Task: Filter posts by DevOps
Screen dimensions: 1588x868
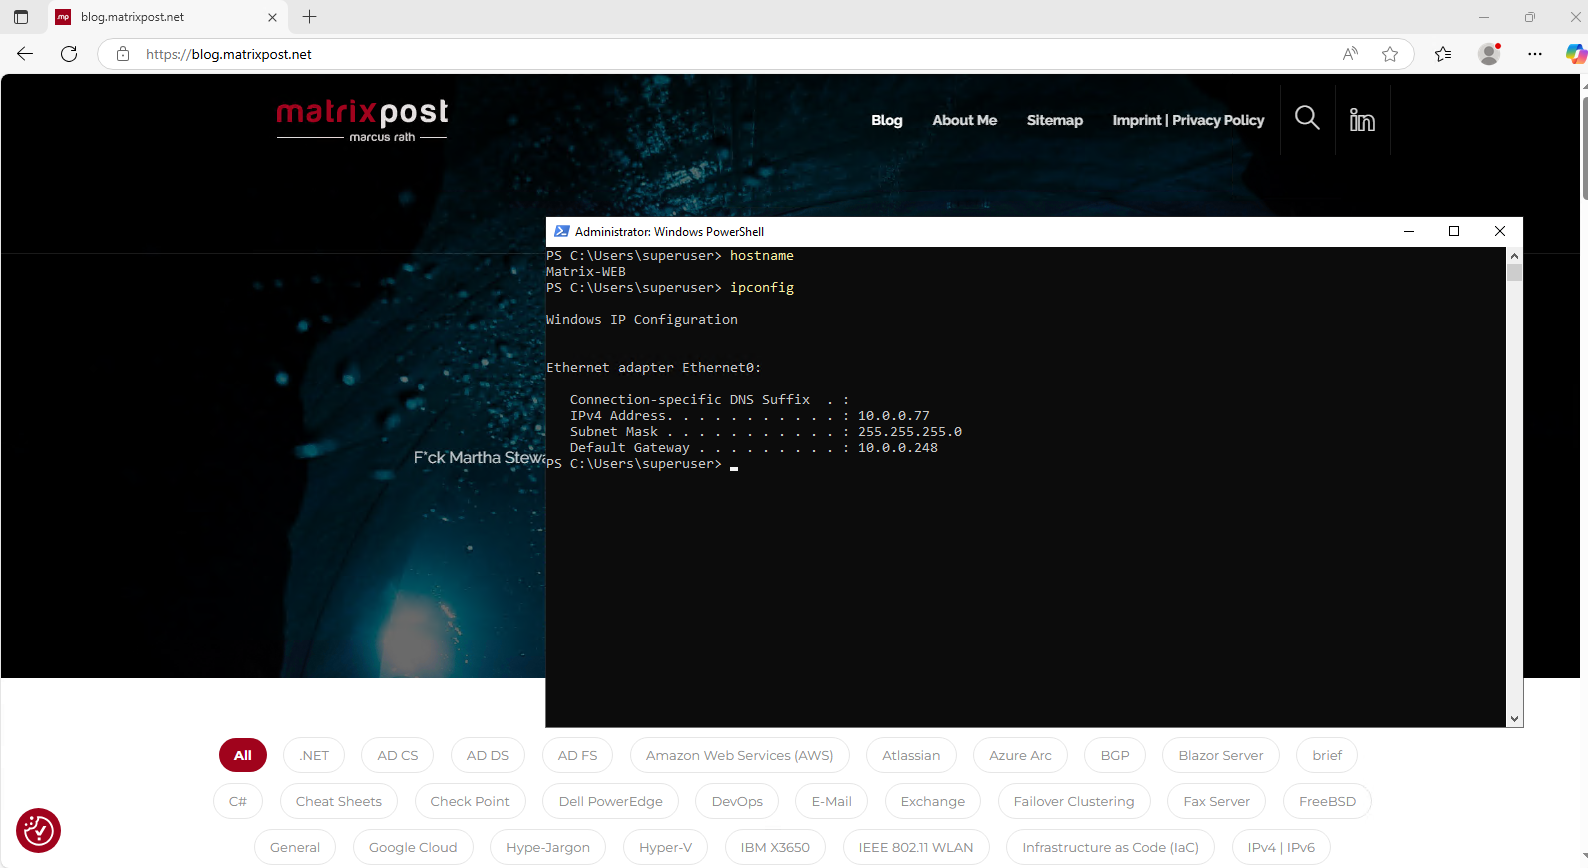Action: (737, 801)
